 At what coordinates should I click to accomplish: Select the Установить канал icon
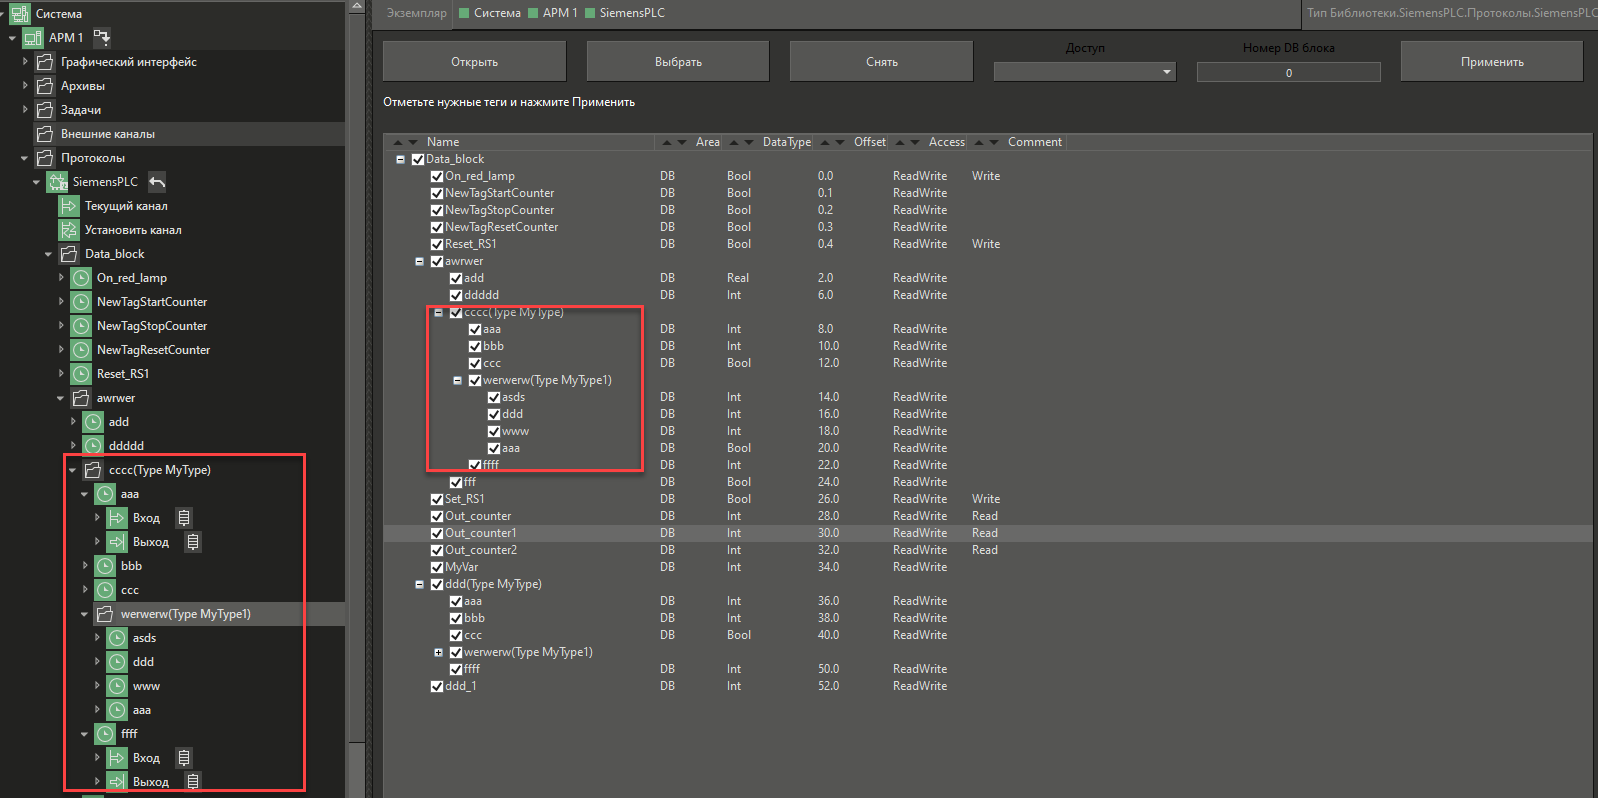pyautogui.click(x=69, y=230)
